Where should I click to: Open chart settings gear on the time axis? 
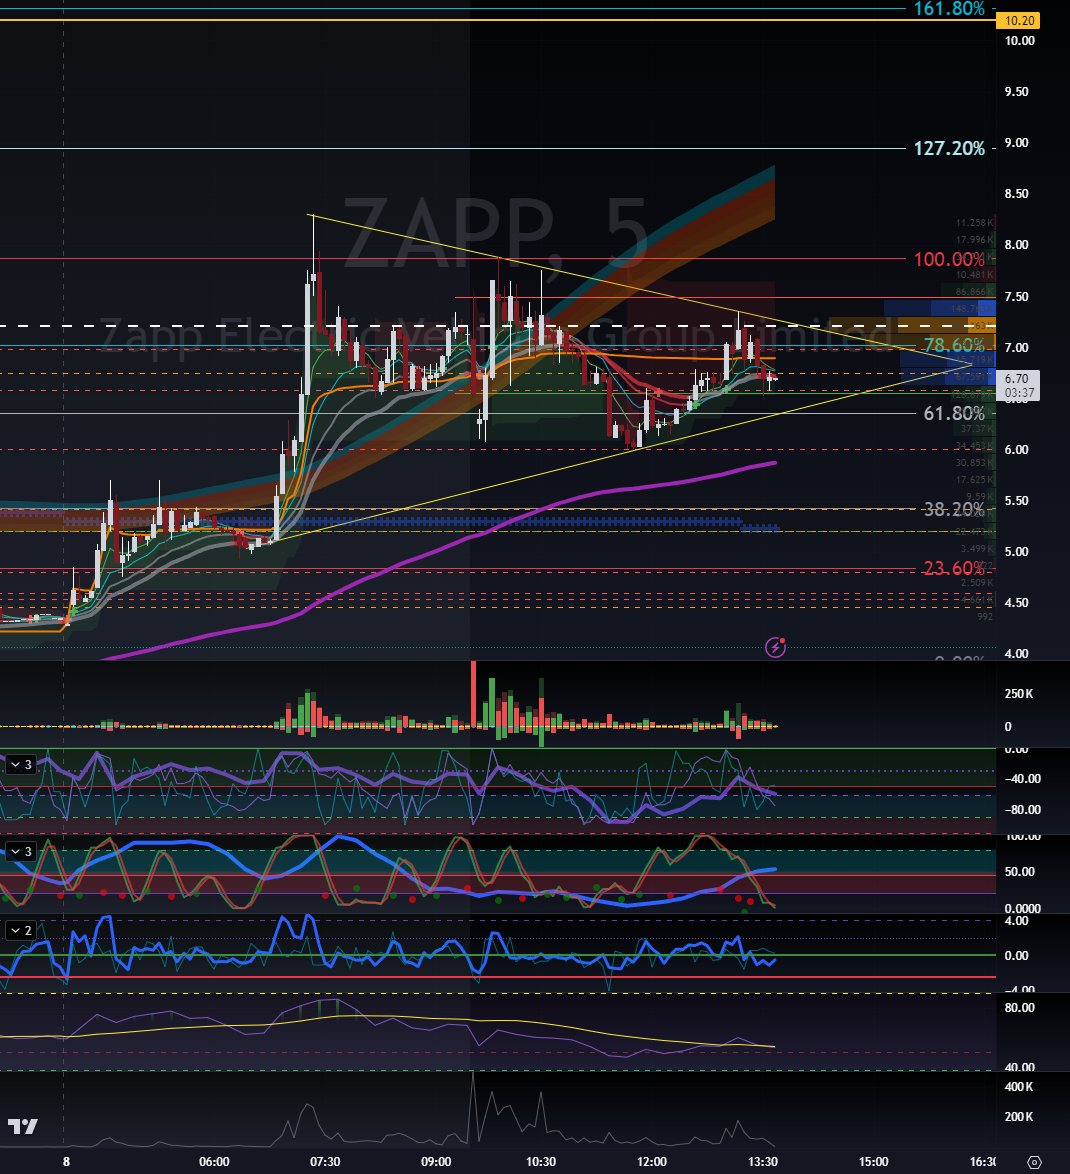[1034, 1162]
